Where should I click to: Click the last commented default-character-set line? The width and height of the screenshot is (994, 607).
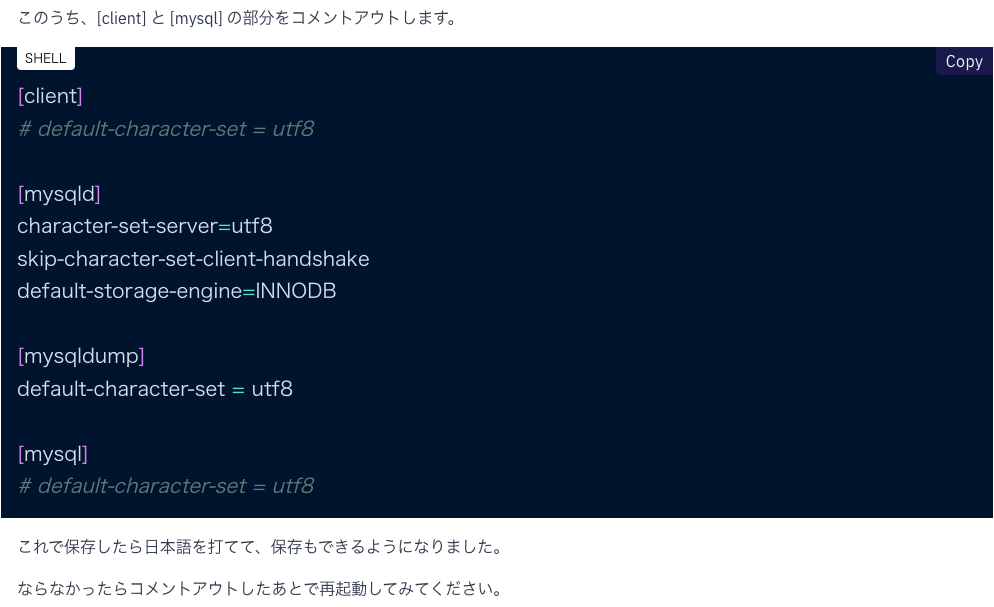[x=166, y=486]
